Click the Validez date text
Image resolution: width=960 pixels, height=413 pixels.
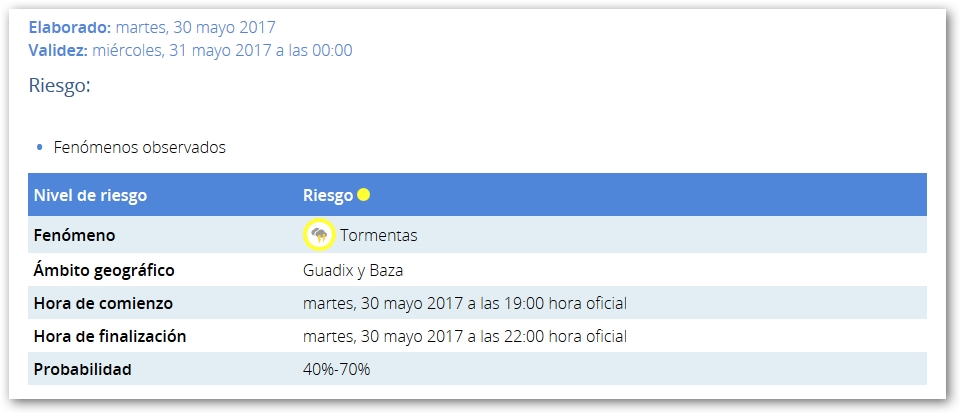222,50
